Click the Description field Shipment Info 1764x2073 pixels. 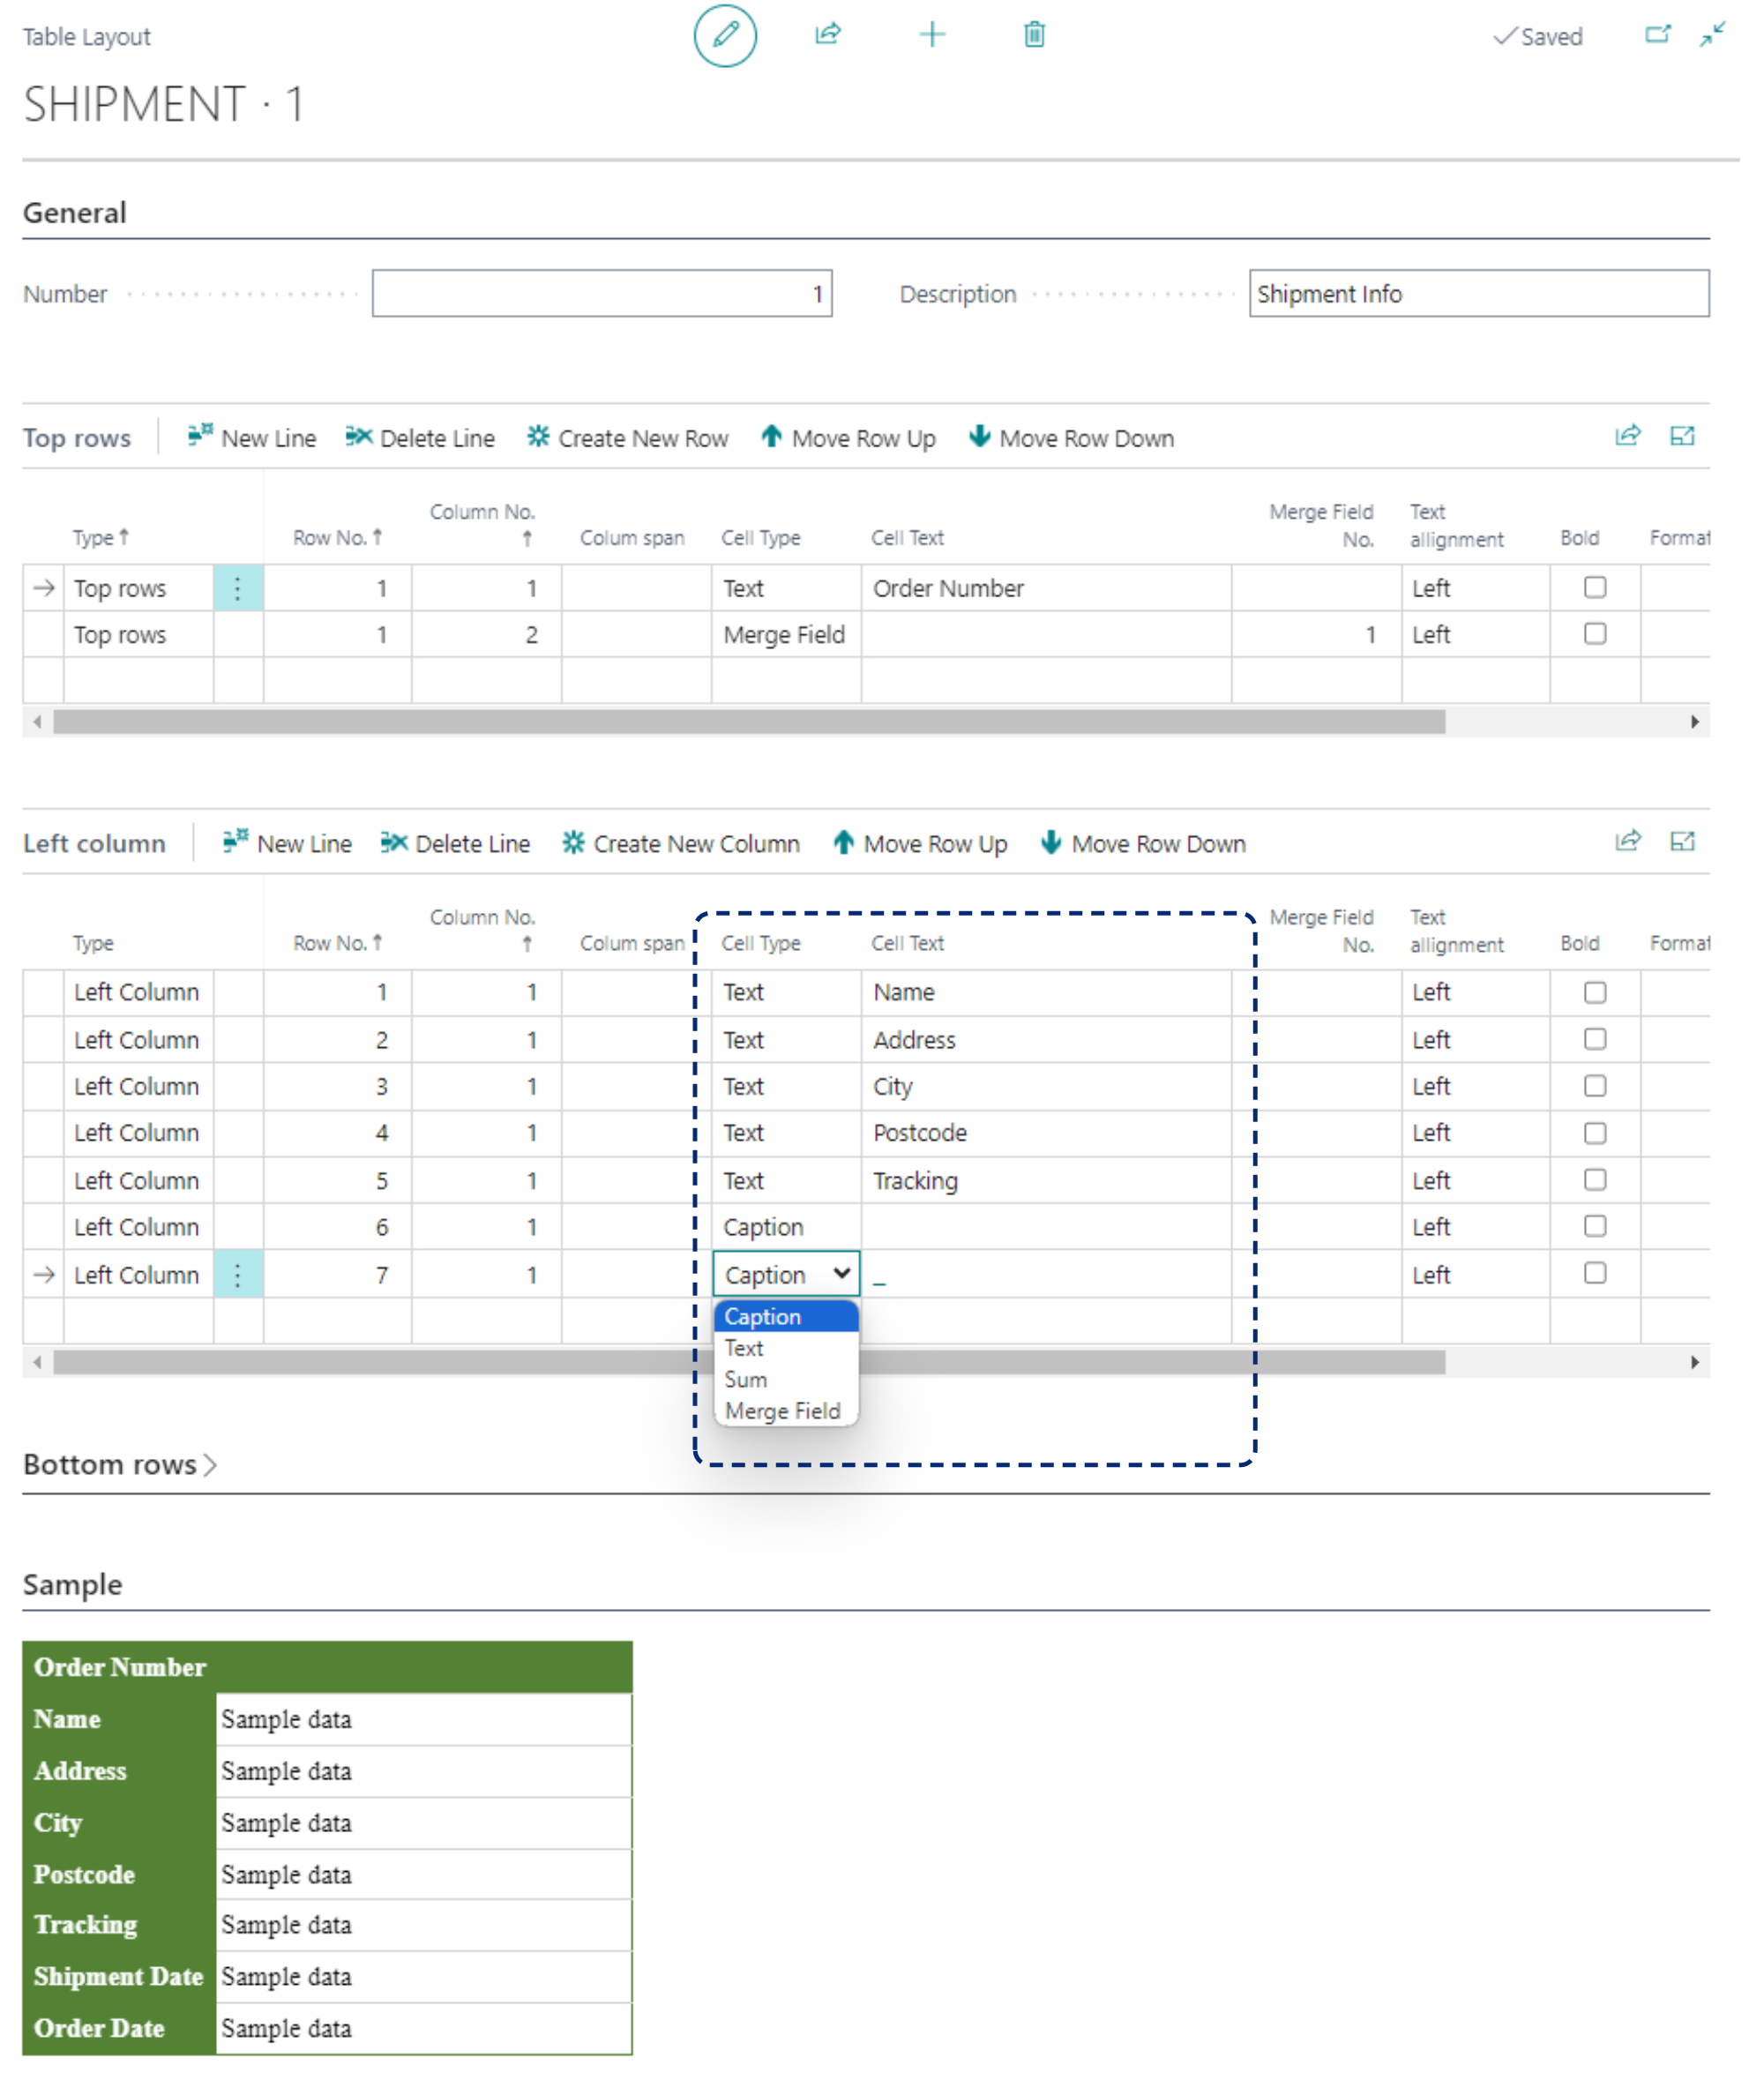pyautogui.click(x=1479, y=293)
